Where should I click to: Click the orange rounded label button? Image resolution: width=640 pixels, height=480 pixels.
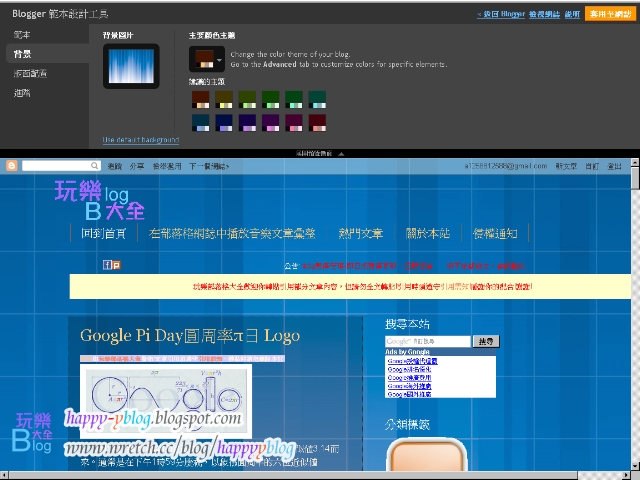click(x=427, y=454)
